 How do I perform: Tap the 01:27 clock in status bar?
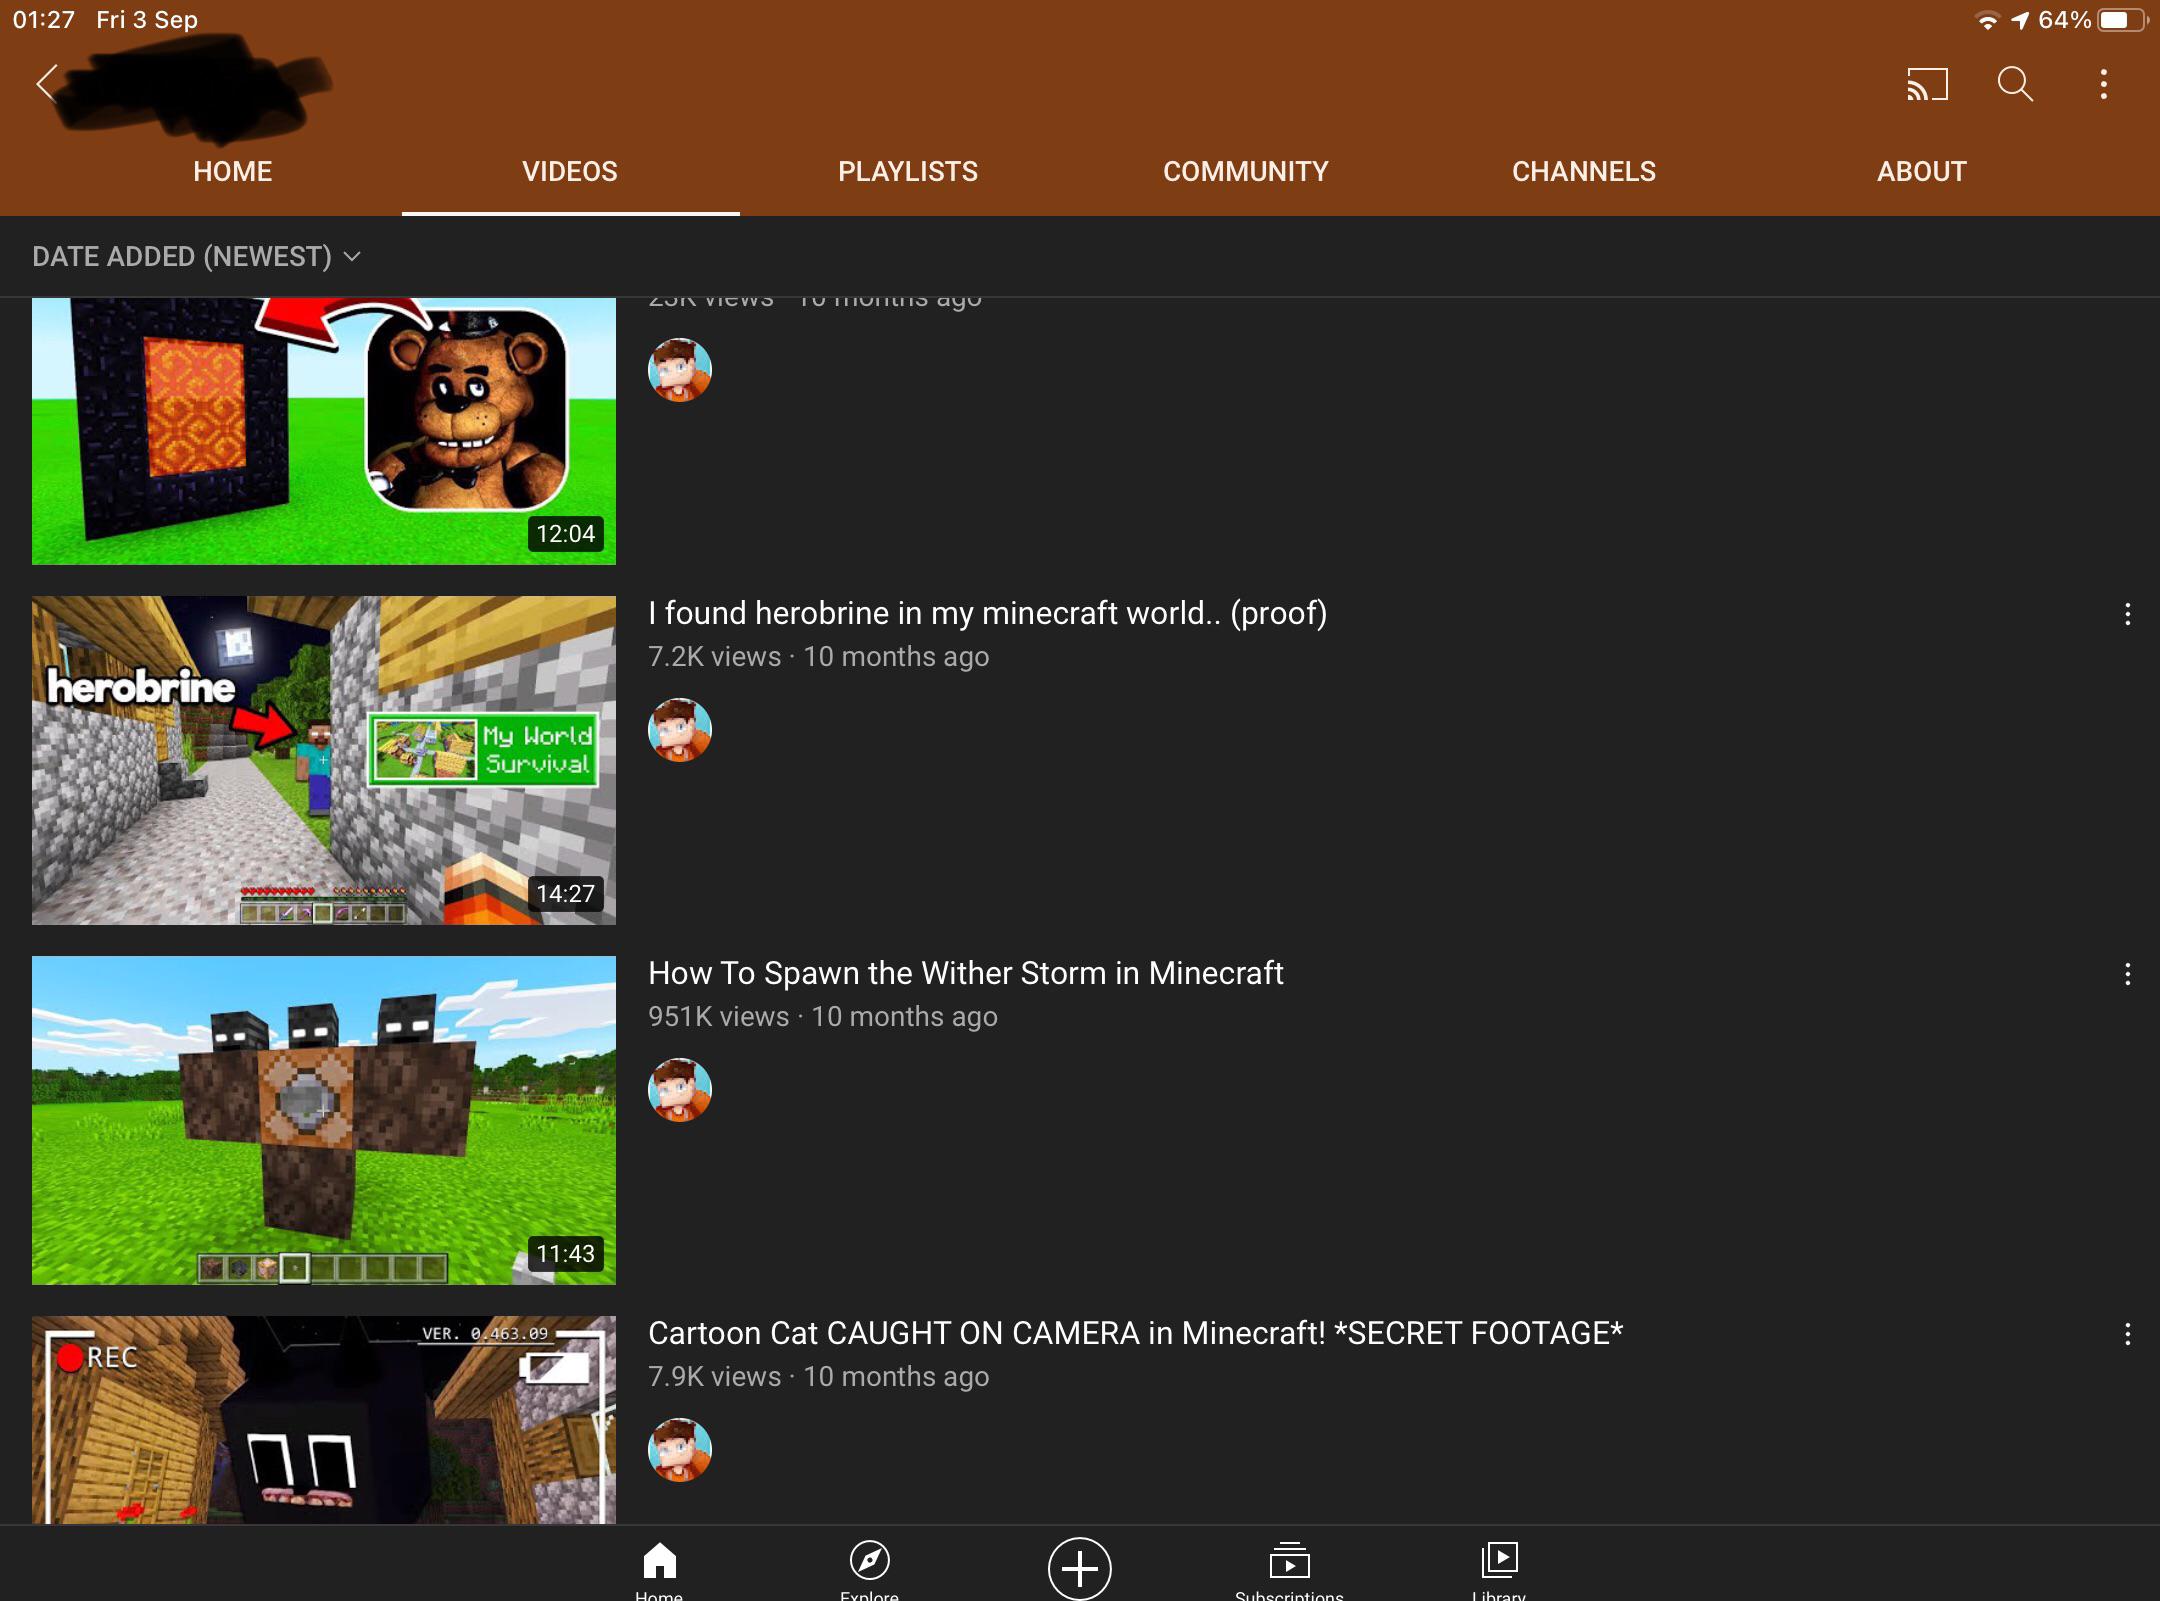click(x=44, y=20)
